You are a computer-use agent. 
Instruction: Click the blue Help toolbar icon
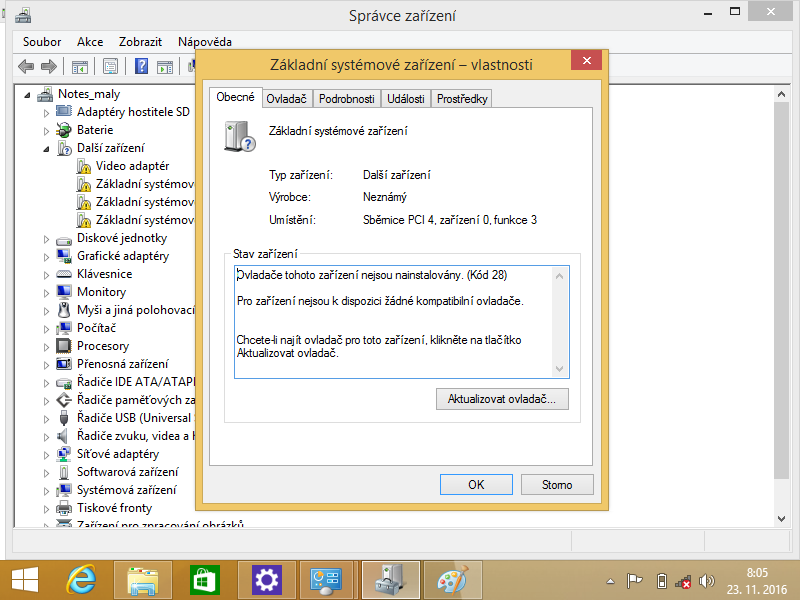click(142, 67)
